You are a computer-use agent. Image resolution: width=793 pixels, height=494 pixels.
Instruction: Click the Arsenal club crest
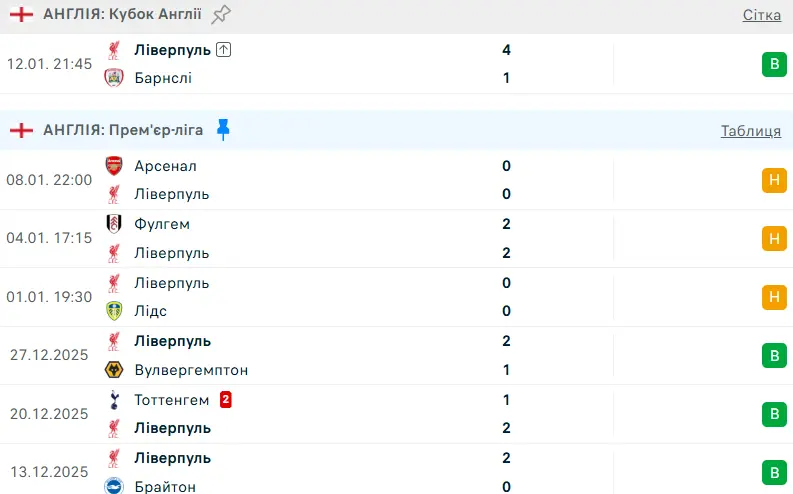113,166
